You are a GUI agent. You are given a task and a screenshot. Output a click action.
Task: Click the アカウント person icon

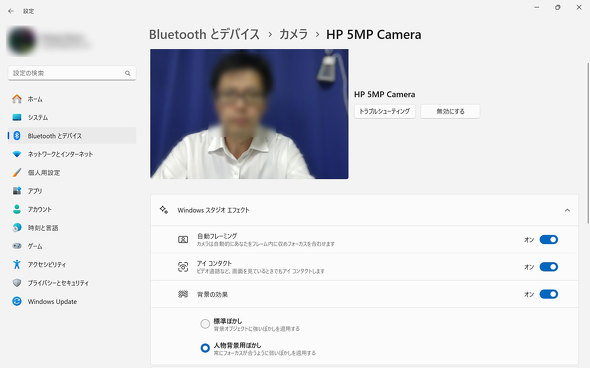17,210
